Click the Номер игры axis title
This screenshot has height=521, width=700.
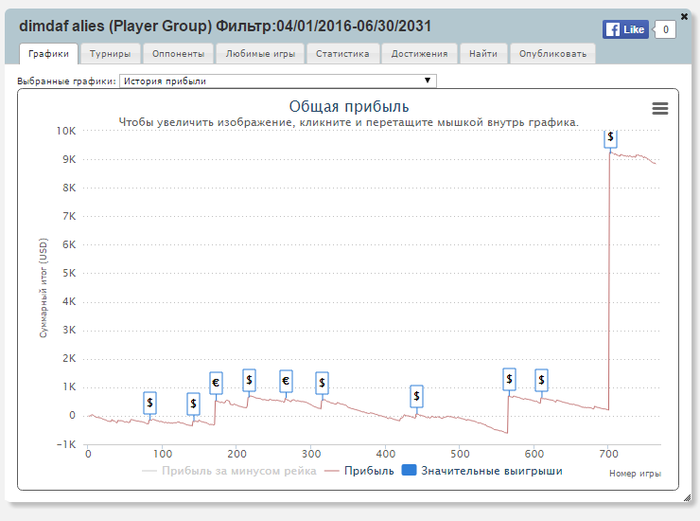[x=635, y=473]
